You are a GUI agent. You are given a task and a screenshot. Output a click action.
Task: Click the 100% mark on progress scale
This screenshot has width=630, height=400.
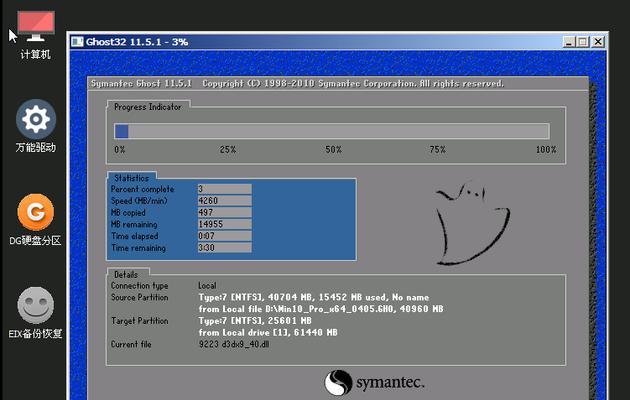pyautogui.click(x=546, y=150)
